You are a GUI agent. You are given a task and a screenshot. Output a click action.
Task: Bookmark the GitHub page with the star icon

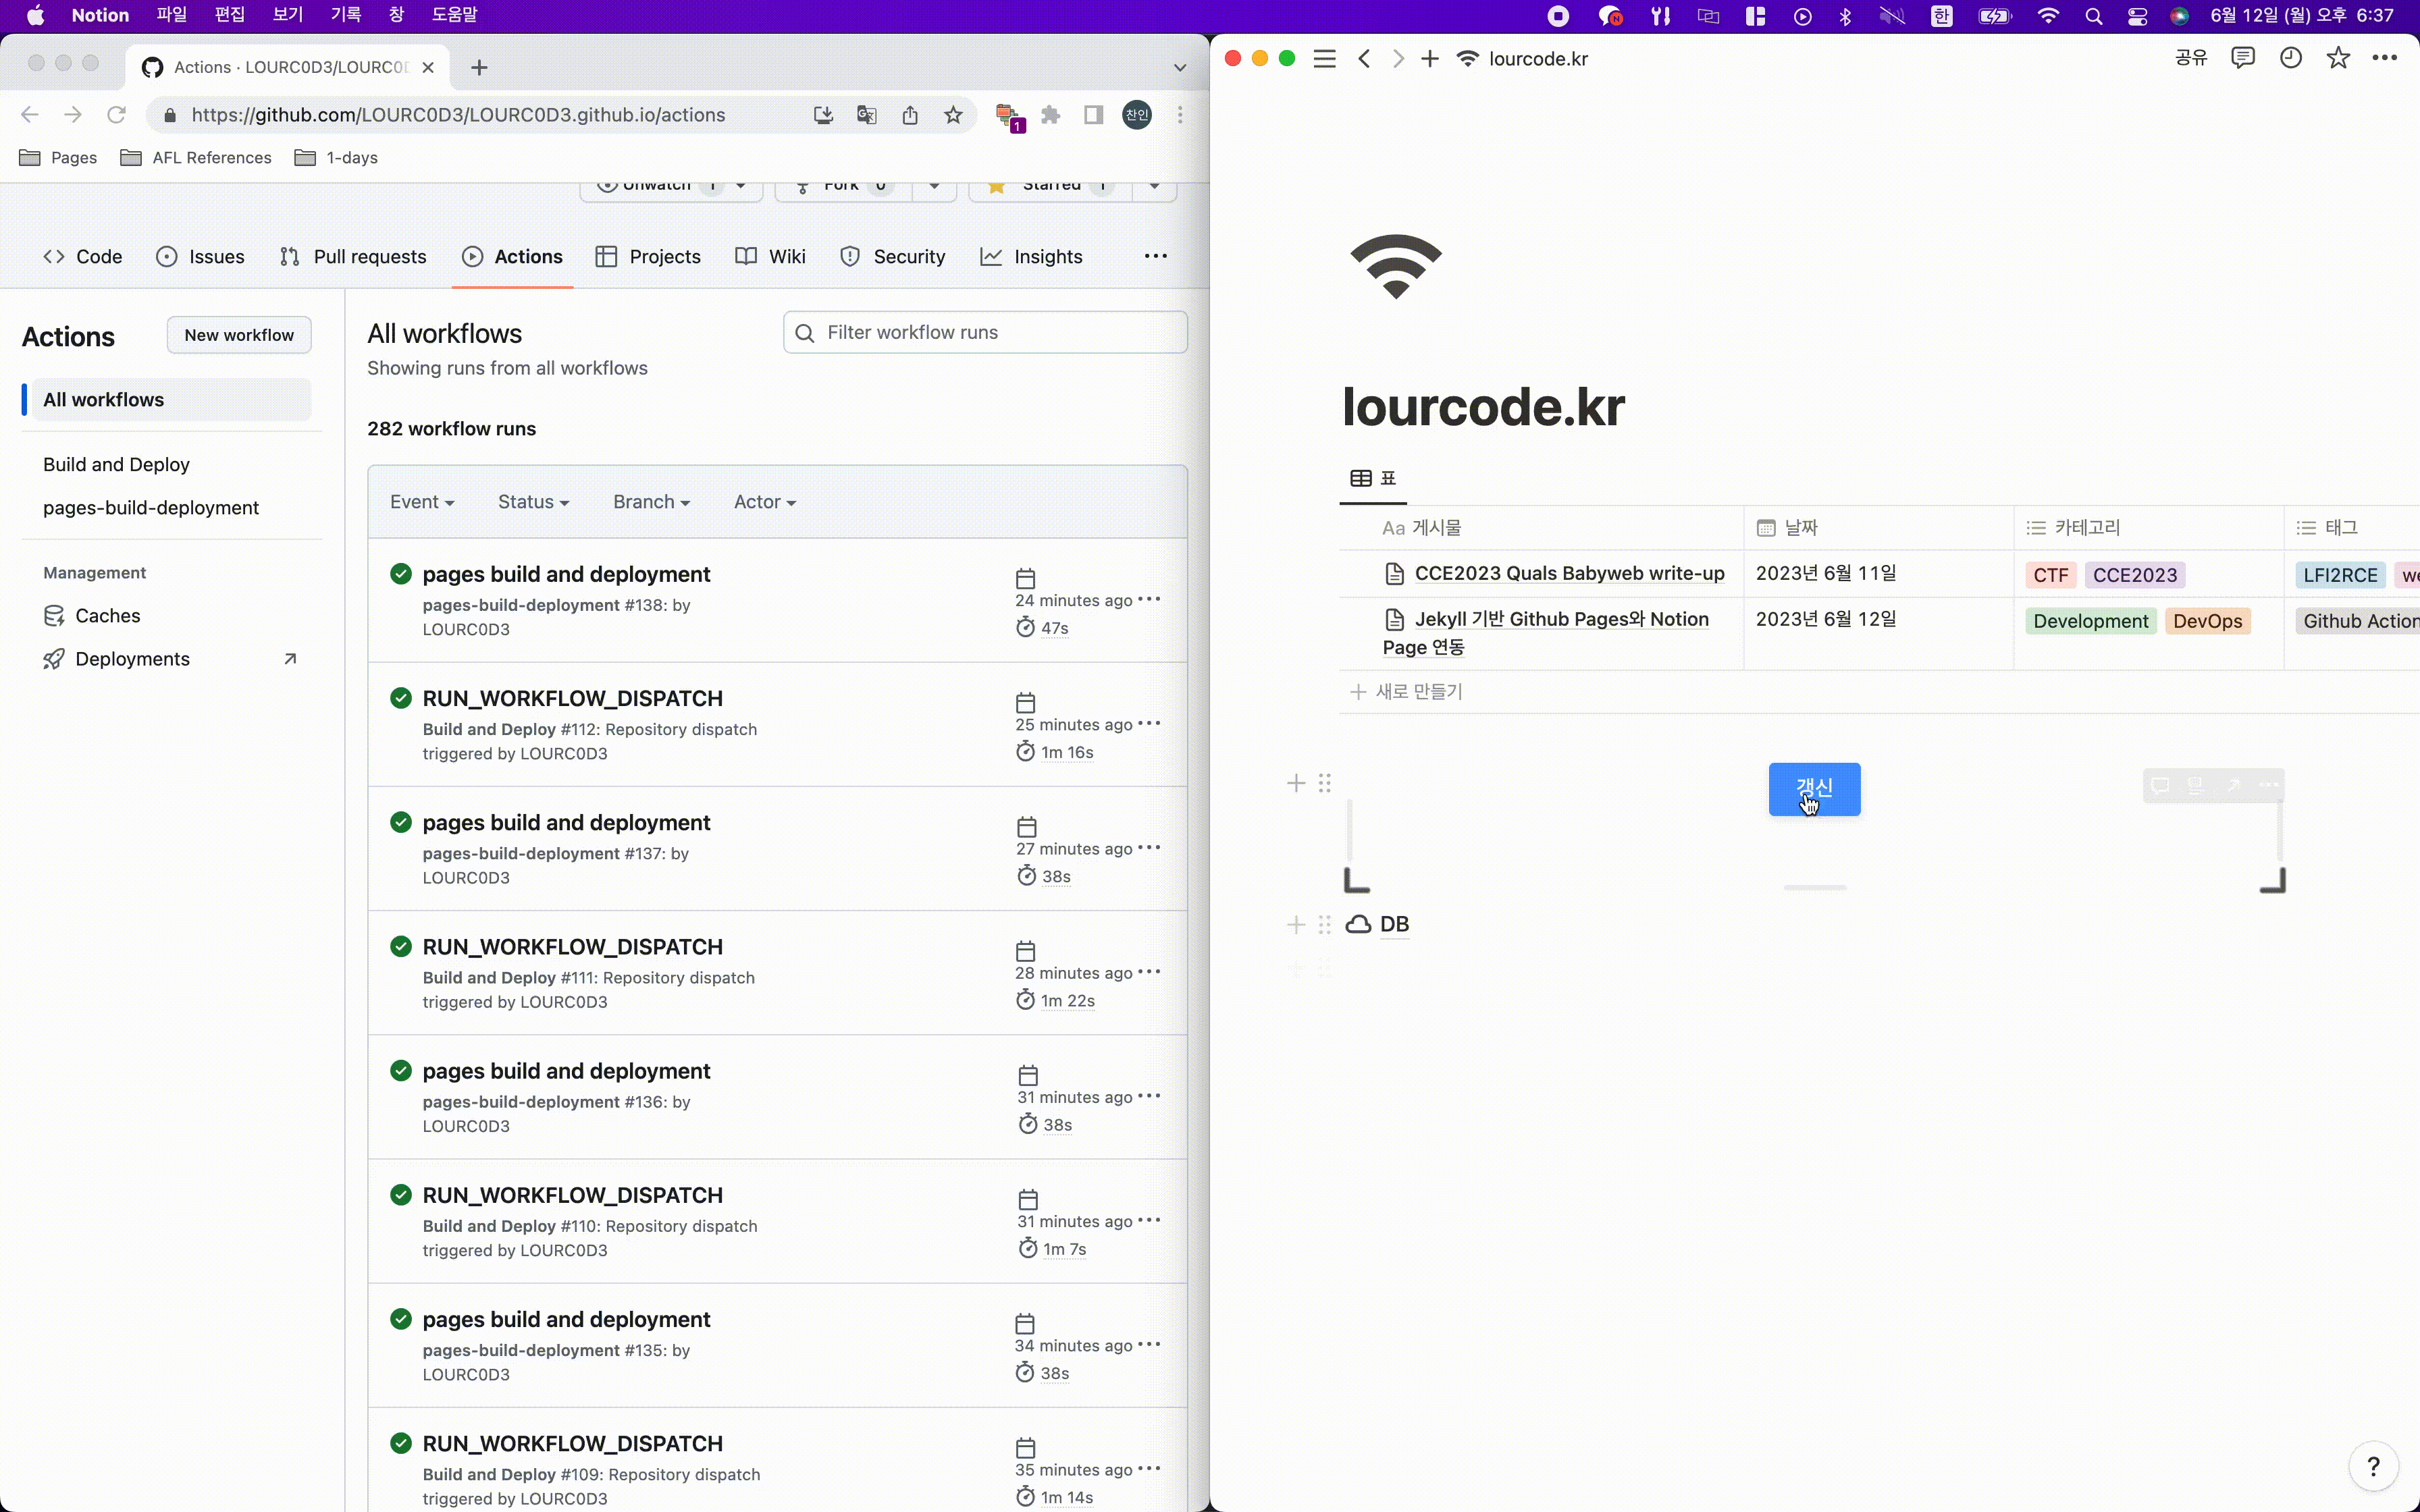pyautogui.click(x=953, y=115)
